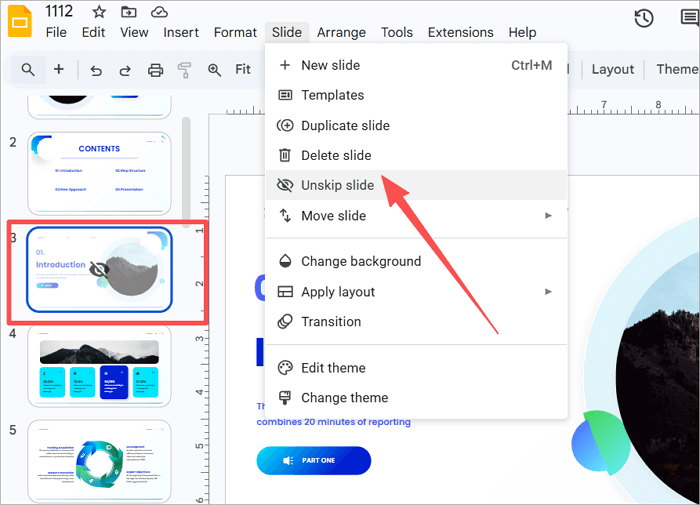The width and height of the screenshot is (700, 505).
Task: Open the Insert menu
Action: click(181, 32)
